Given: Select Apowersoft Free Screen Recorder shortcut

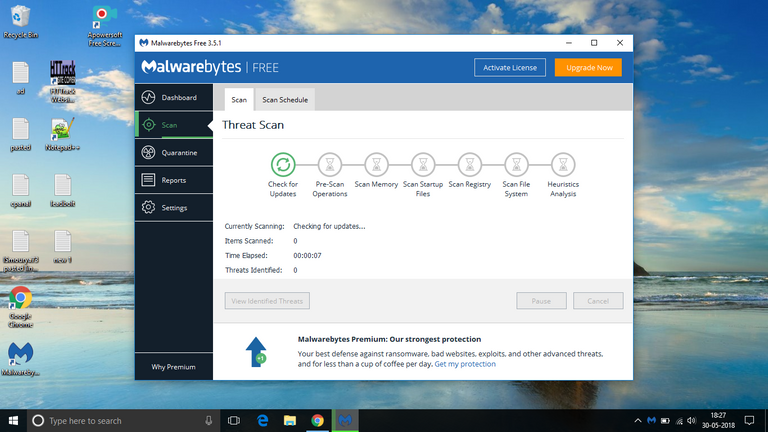Looking at the screenshot, I should (x=104, y=26).
